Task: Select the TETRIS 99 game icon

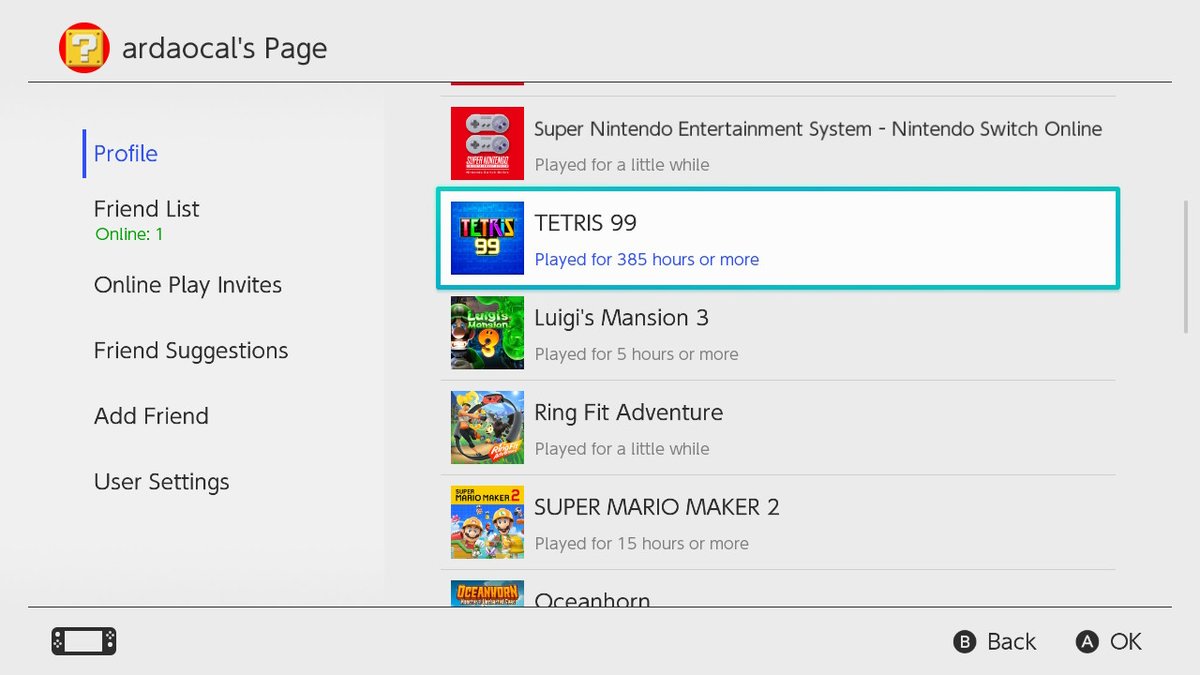Action: 487,238
